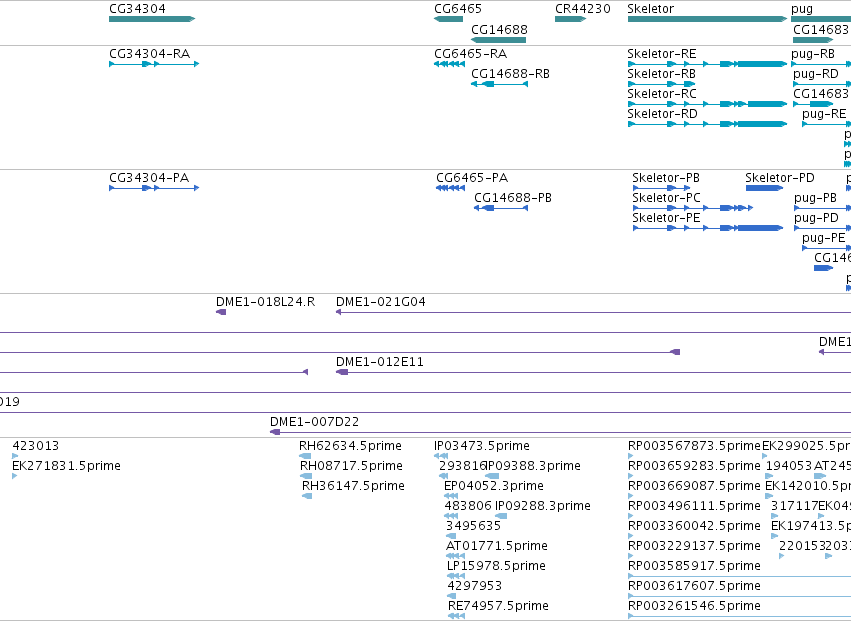Click the AT01771.5prime EST
Image resolution: width=851 pixels, height=621 pixels.
click(x=455, y=556)
